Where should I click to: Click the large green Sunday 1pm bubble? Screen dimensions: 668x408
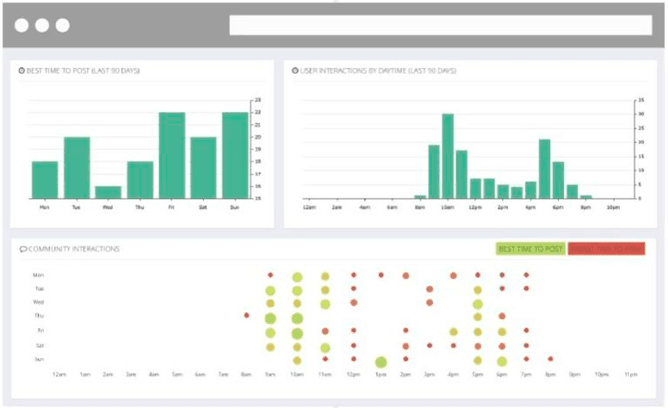click(x=381, y=362)
